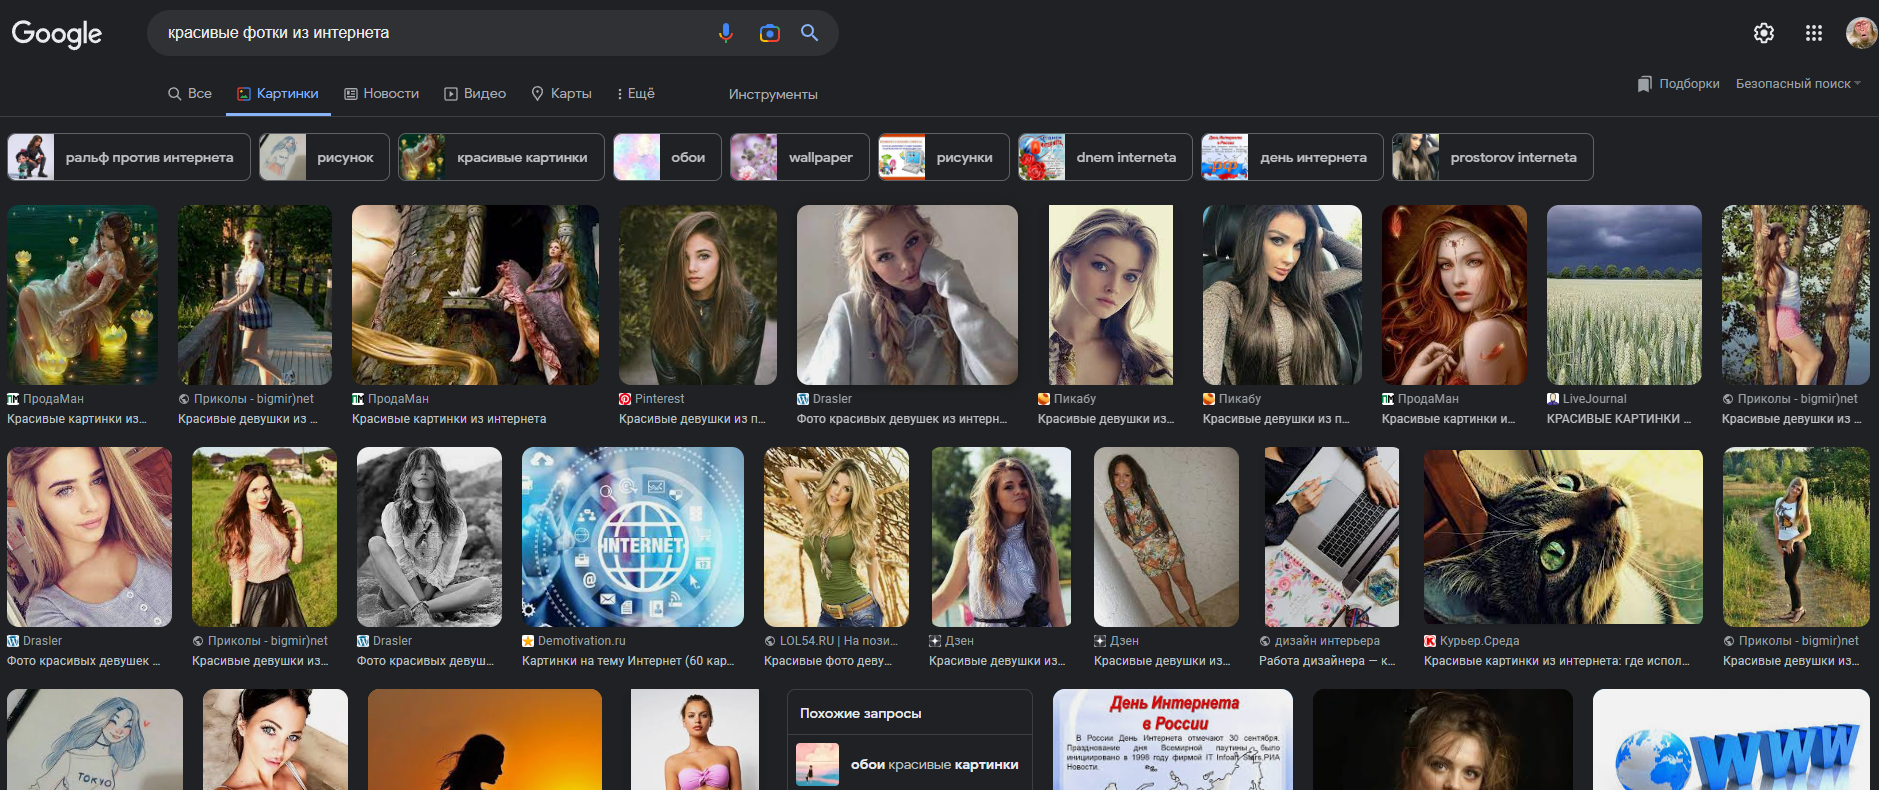Select the ральф против интернета chip
1879x790 pixels.
click(x=129, y=157)
